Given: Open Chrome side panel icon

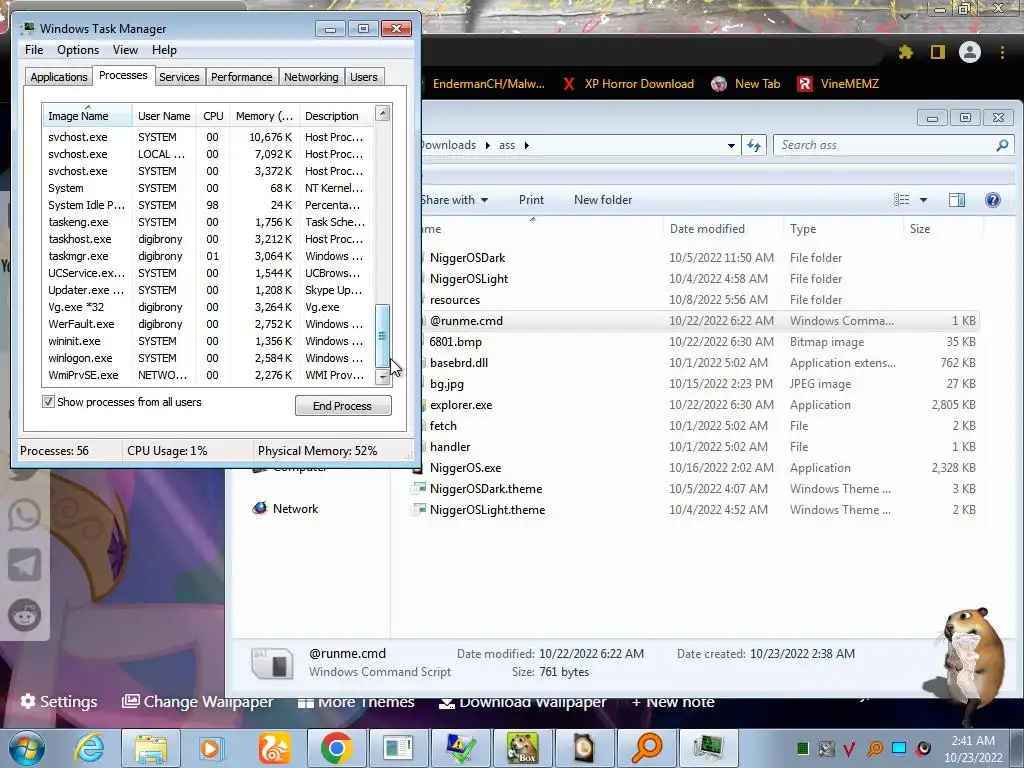Looking at the screenshot, I should (x=938, y=52).
